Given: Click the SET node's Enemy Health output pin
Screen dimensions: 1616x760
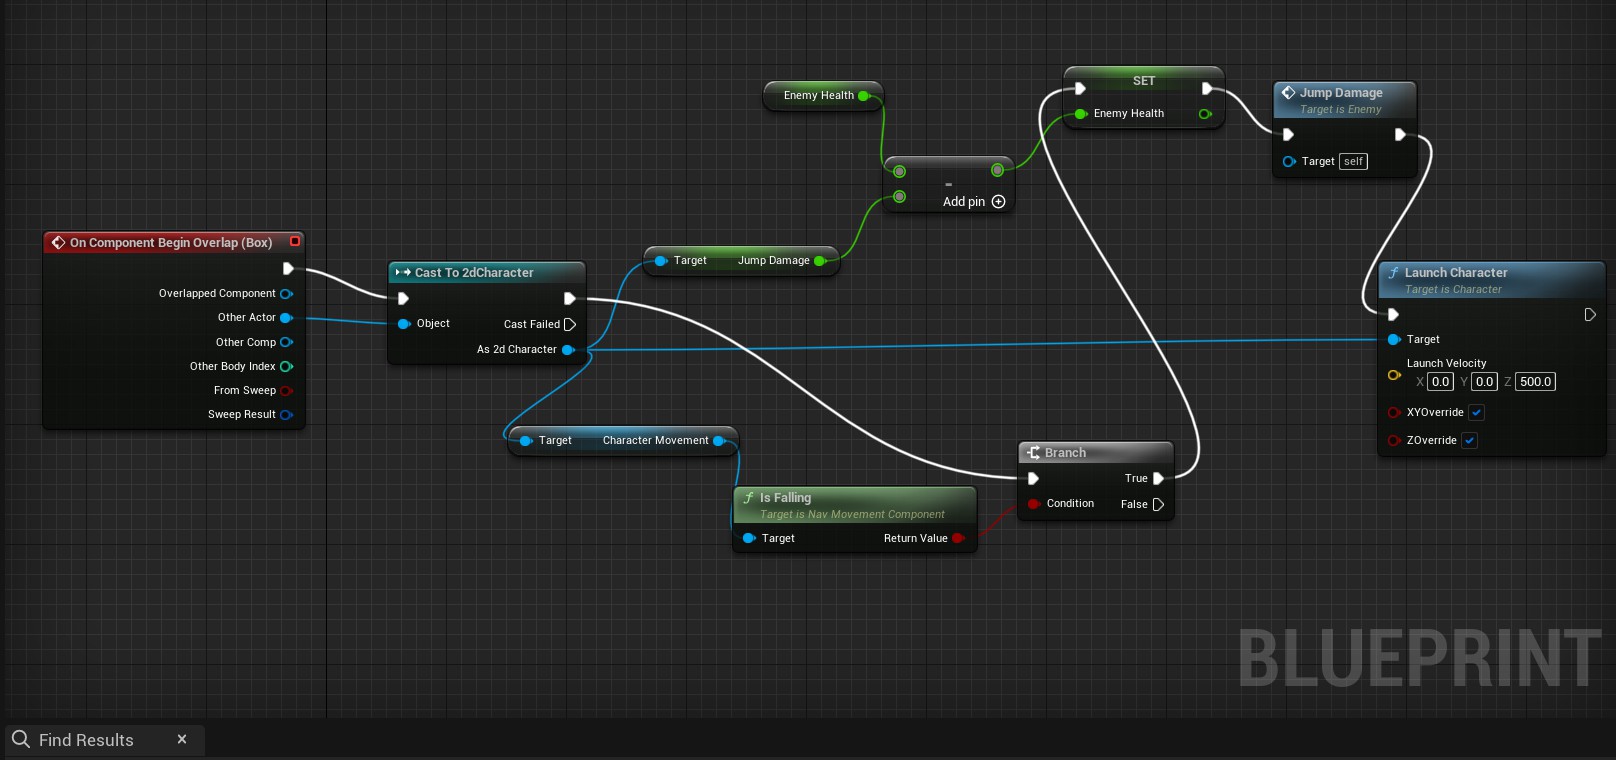Looking at the screenshot, I should coord(1205,114).
